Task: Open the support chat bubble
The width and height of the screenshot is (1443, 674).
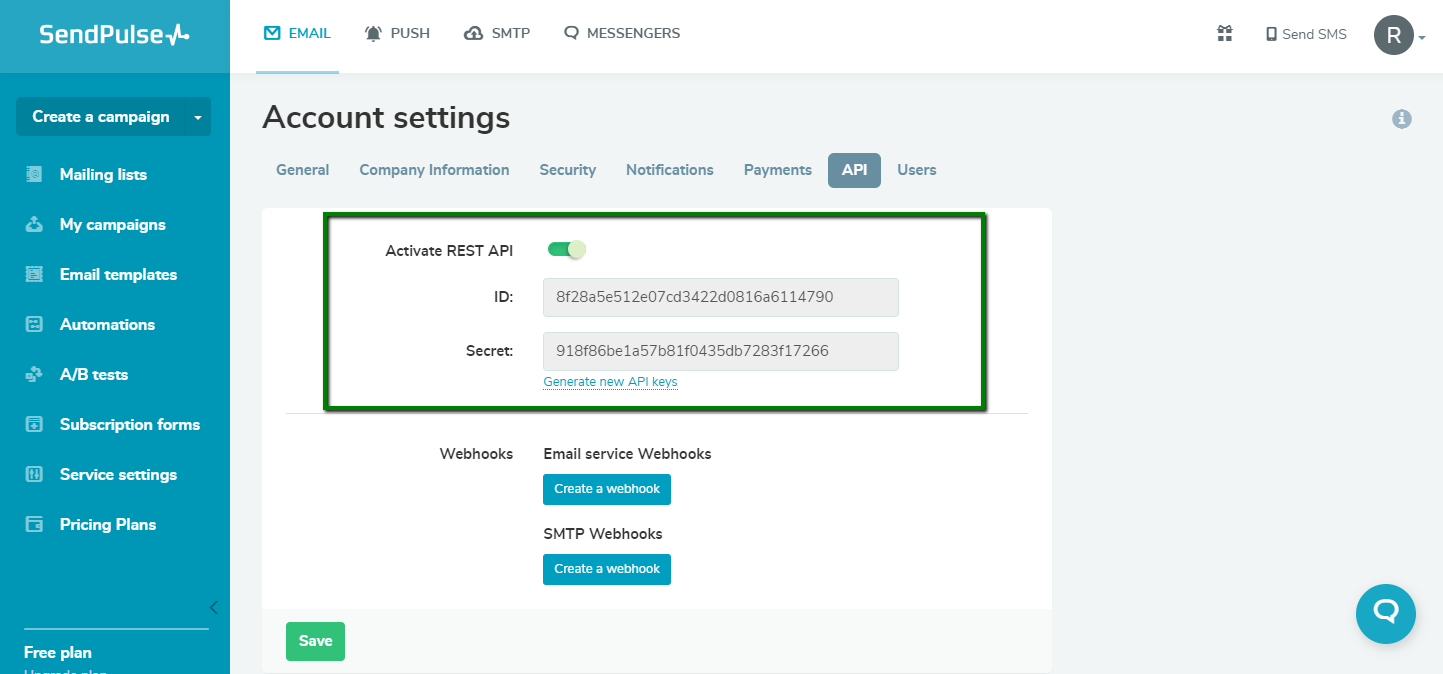Action: click(1386, 614)
